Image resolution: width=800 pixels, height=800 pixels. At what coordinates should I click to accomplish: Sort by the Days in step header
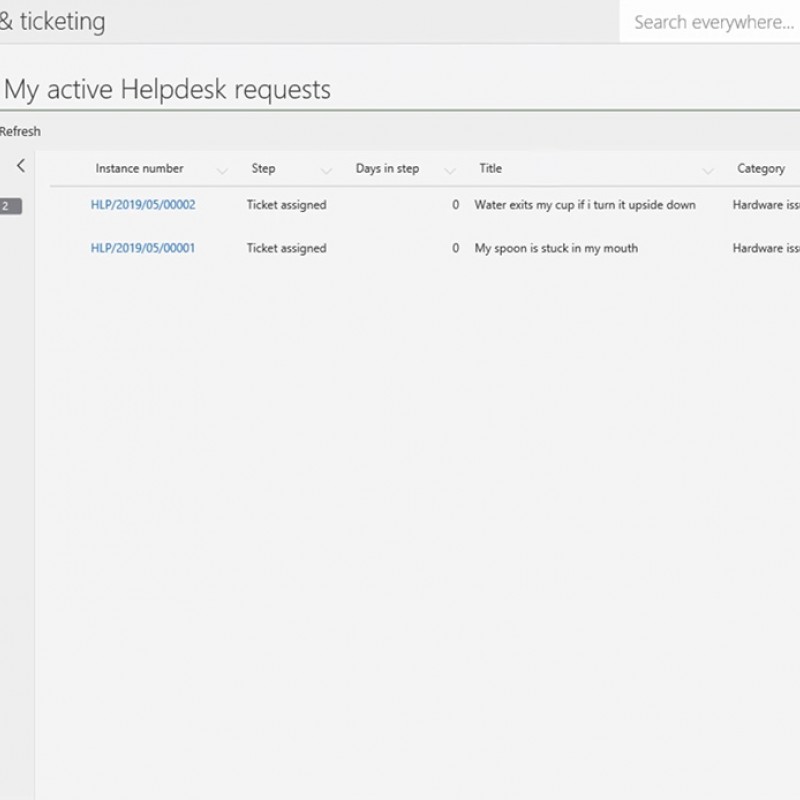pos(387,169)
